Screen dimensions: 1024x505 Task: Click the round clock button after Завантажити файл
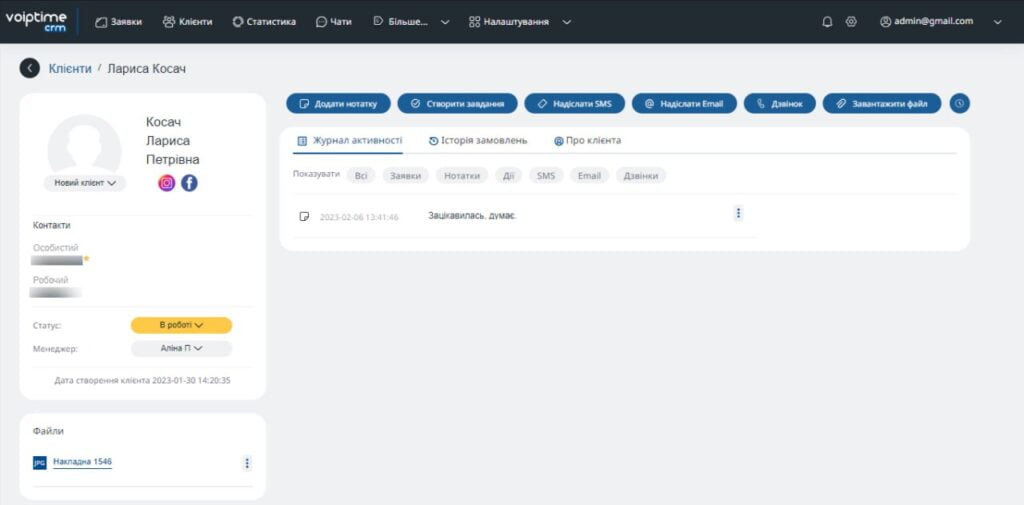point(959,103)
